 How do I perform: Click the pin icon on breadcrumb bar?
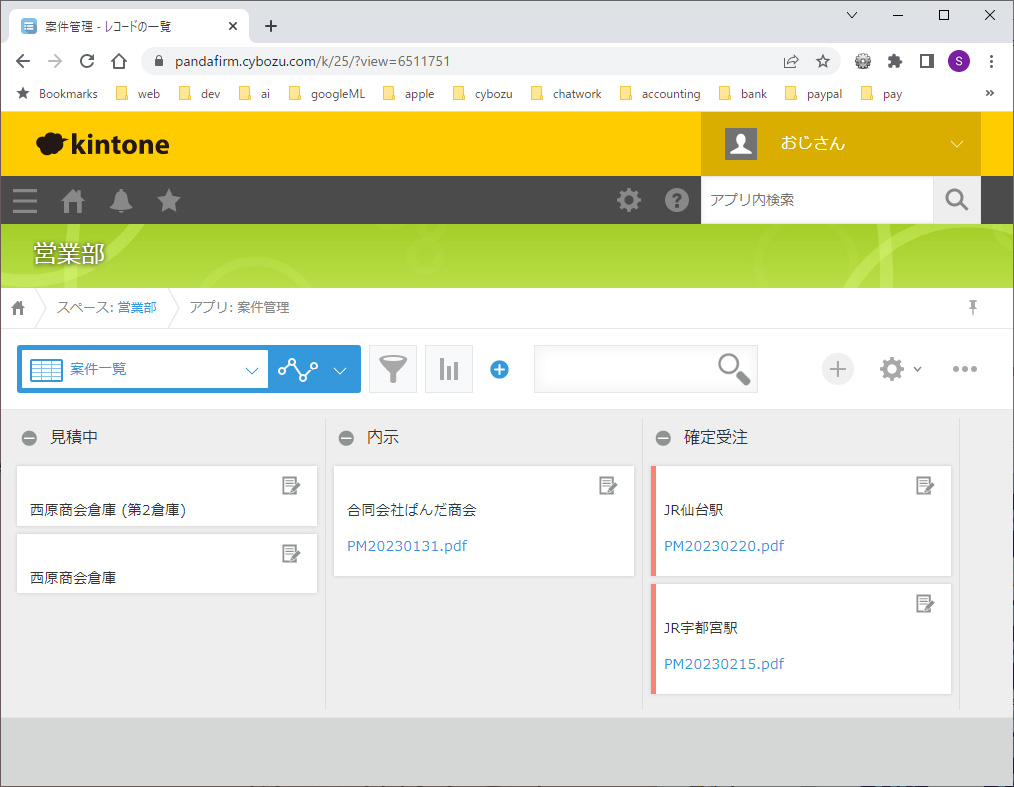pyautogui.click(x=972, y=308)
